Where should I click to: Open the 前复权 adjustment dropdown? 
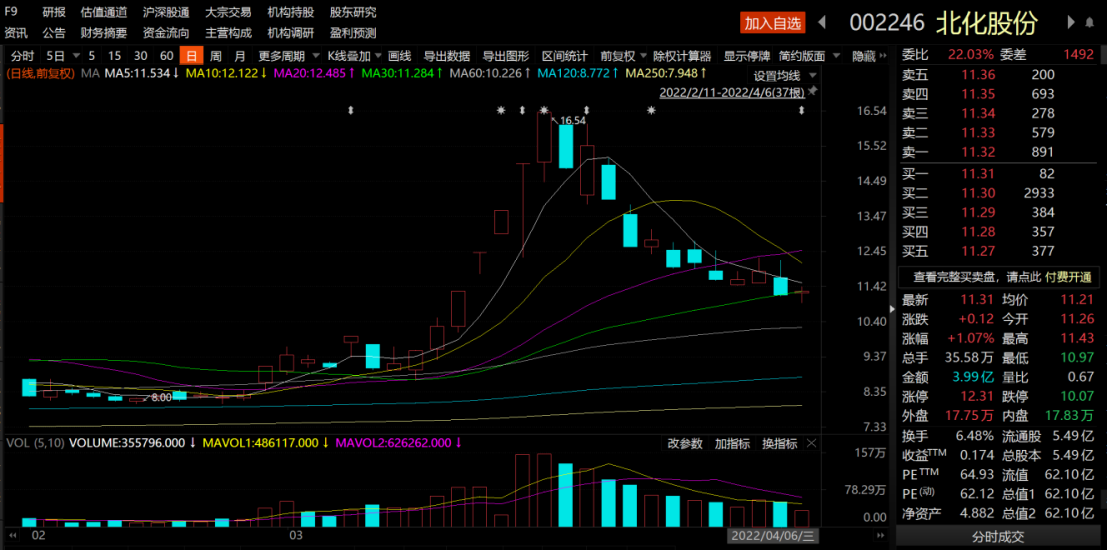pyautogui.click(x=622, y=56)
